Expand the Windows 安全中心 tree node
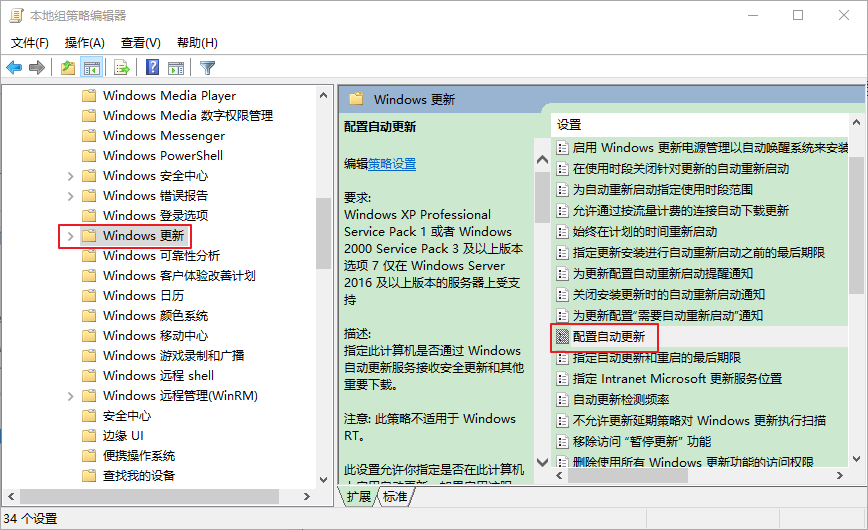Viewport: 868px width, 530px height. 70,176
